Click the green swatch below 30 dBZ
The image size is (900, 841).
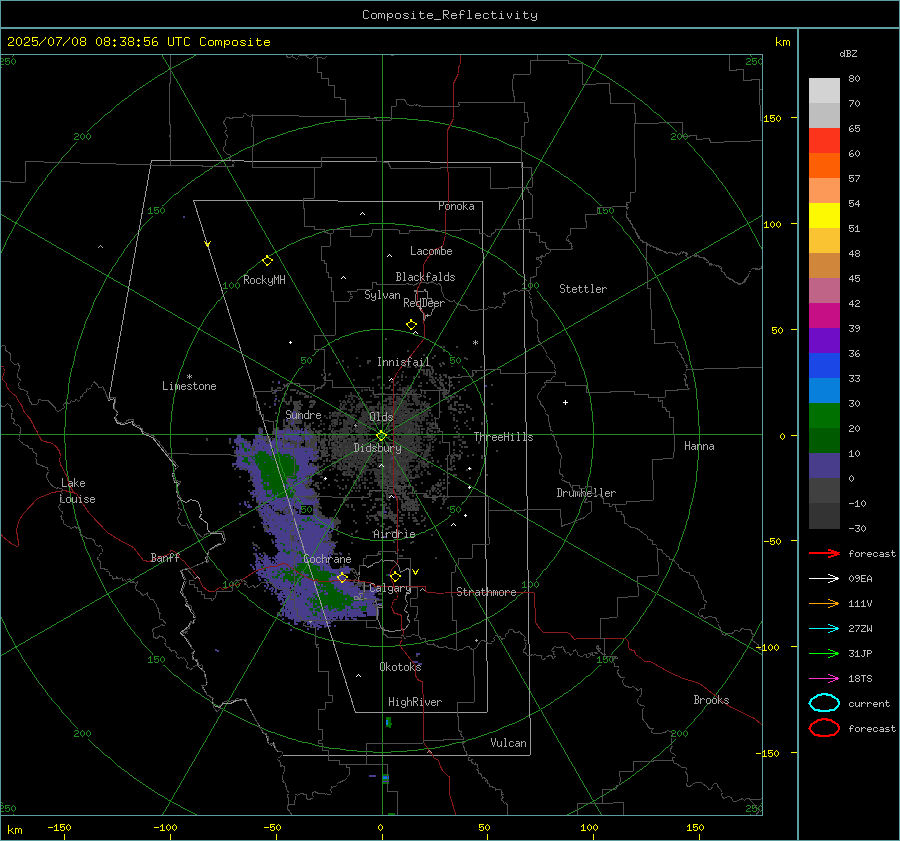824,416
